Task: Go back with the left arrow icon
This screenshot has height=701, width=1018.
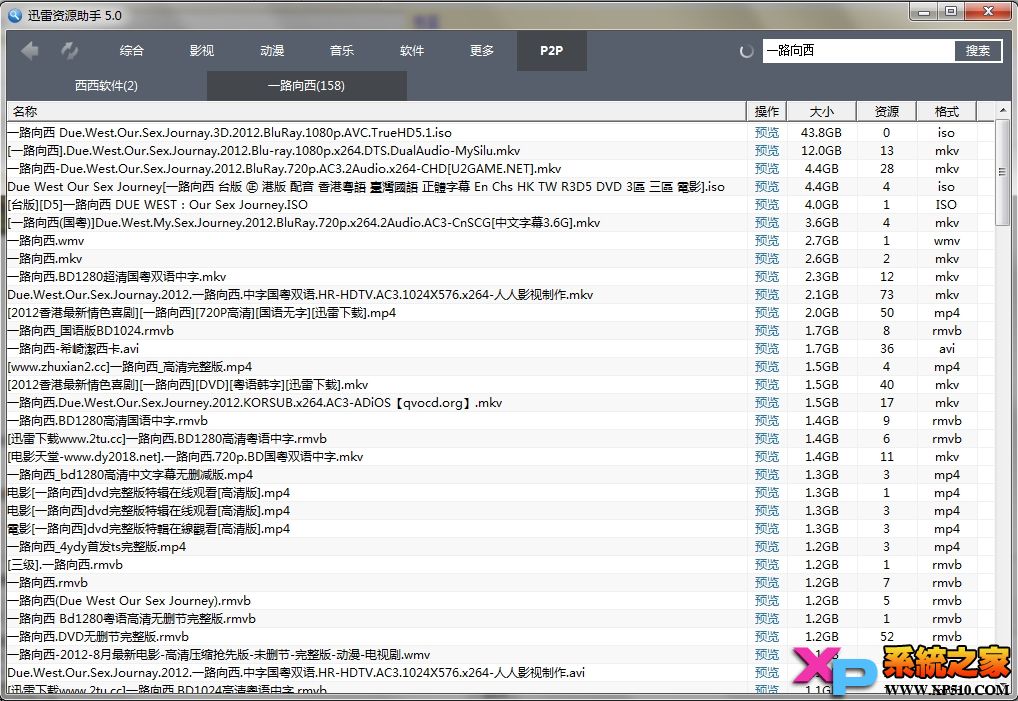Action: 30,51
